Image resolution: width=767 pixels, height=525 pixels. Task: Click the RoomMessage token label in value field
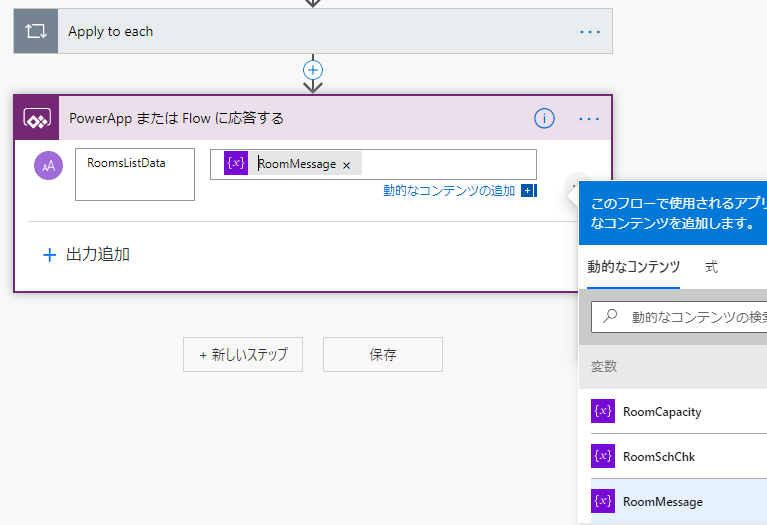pyautogui.click(x=297, y=164)
